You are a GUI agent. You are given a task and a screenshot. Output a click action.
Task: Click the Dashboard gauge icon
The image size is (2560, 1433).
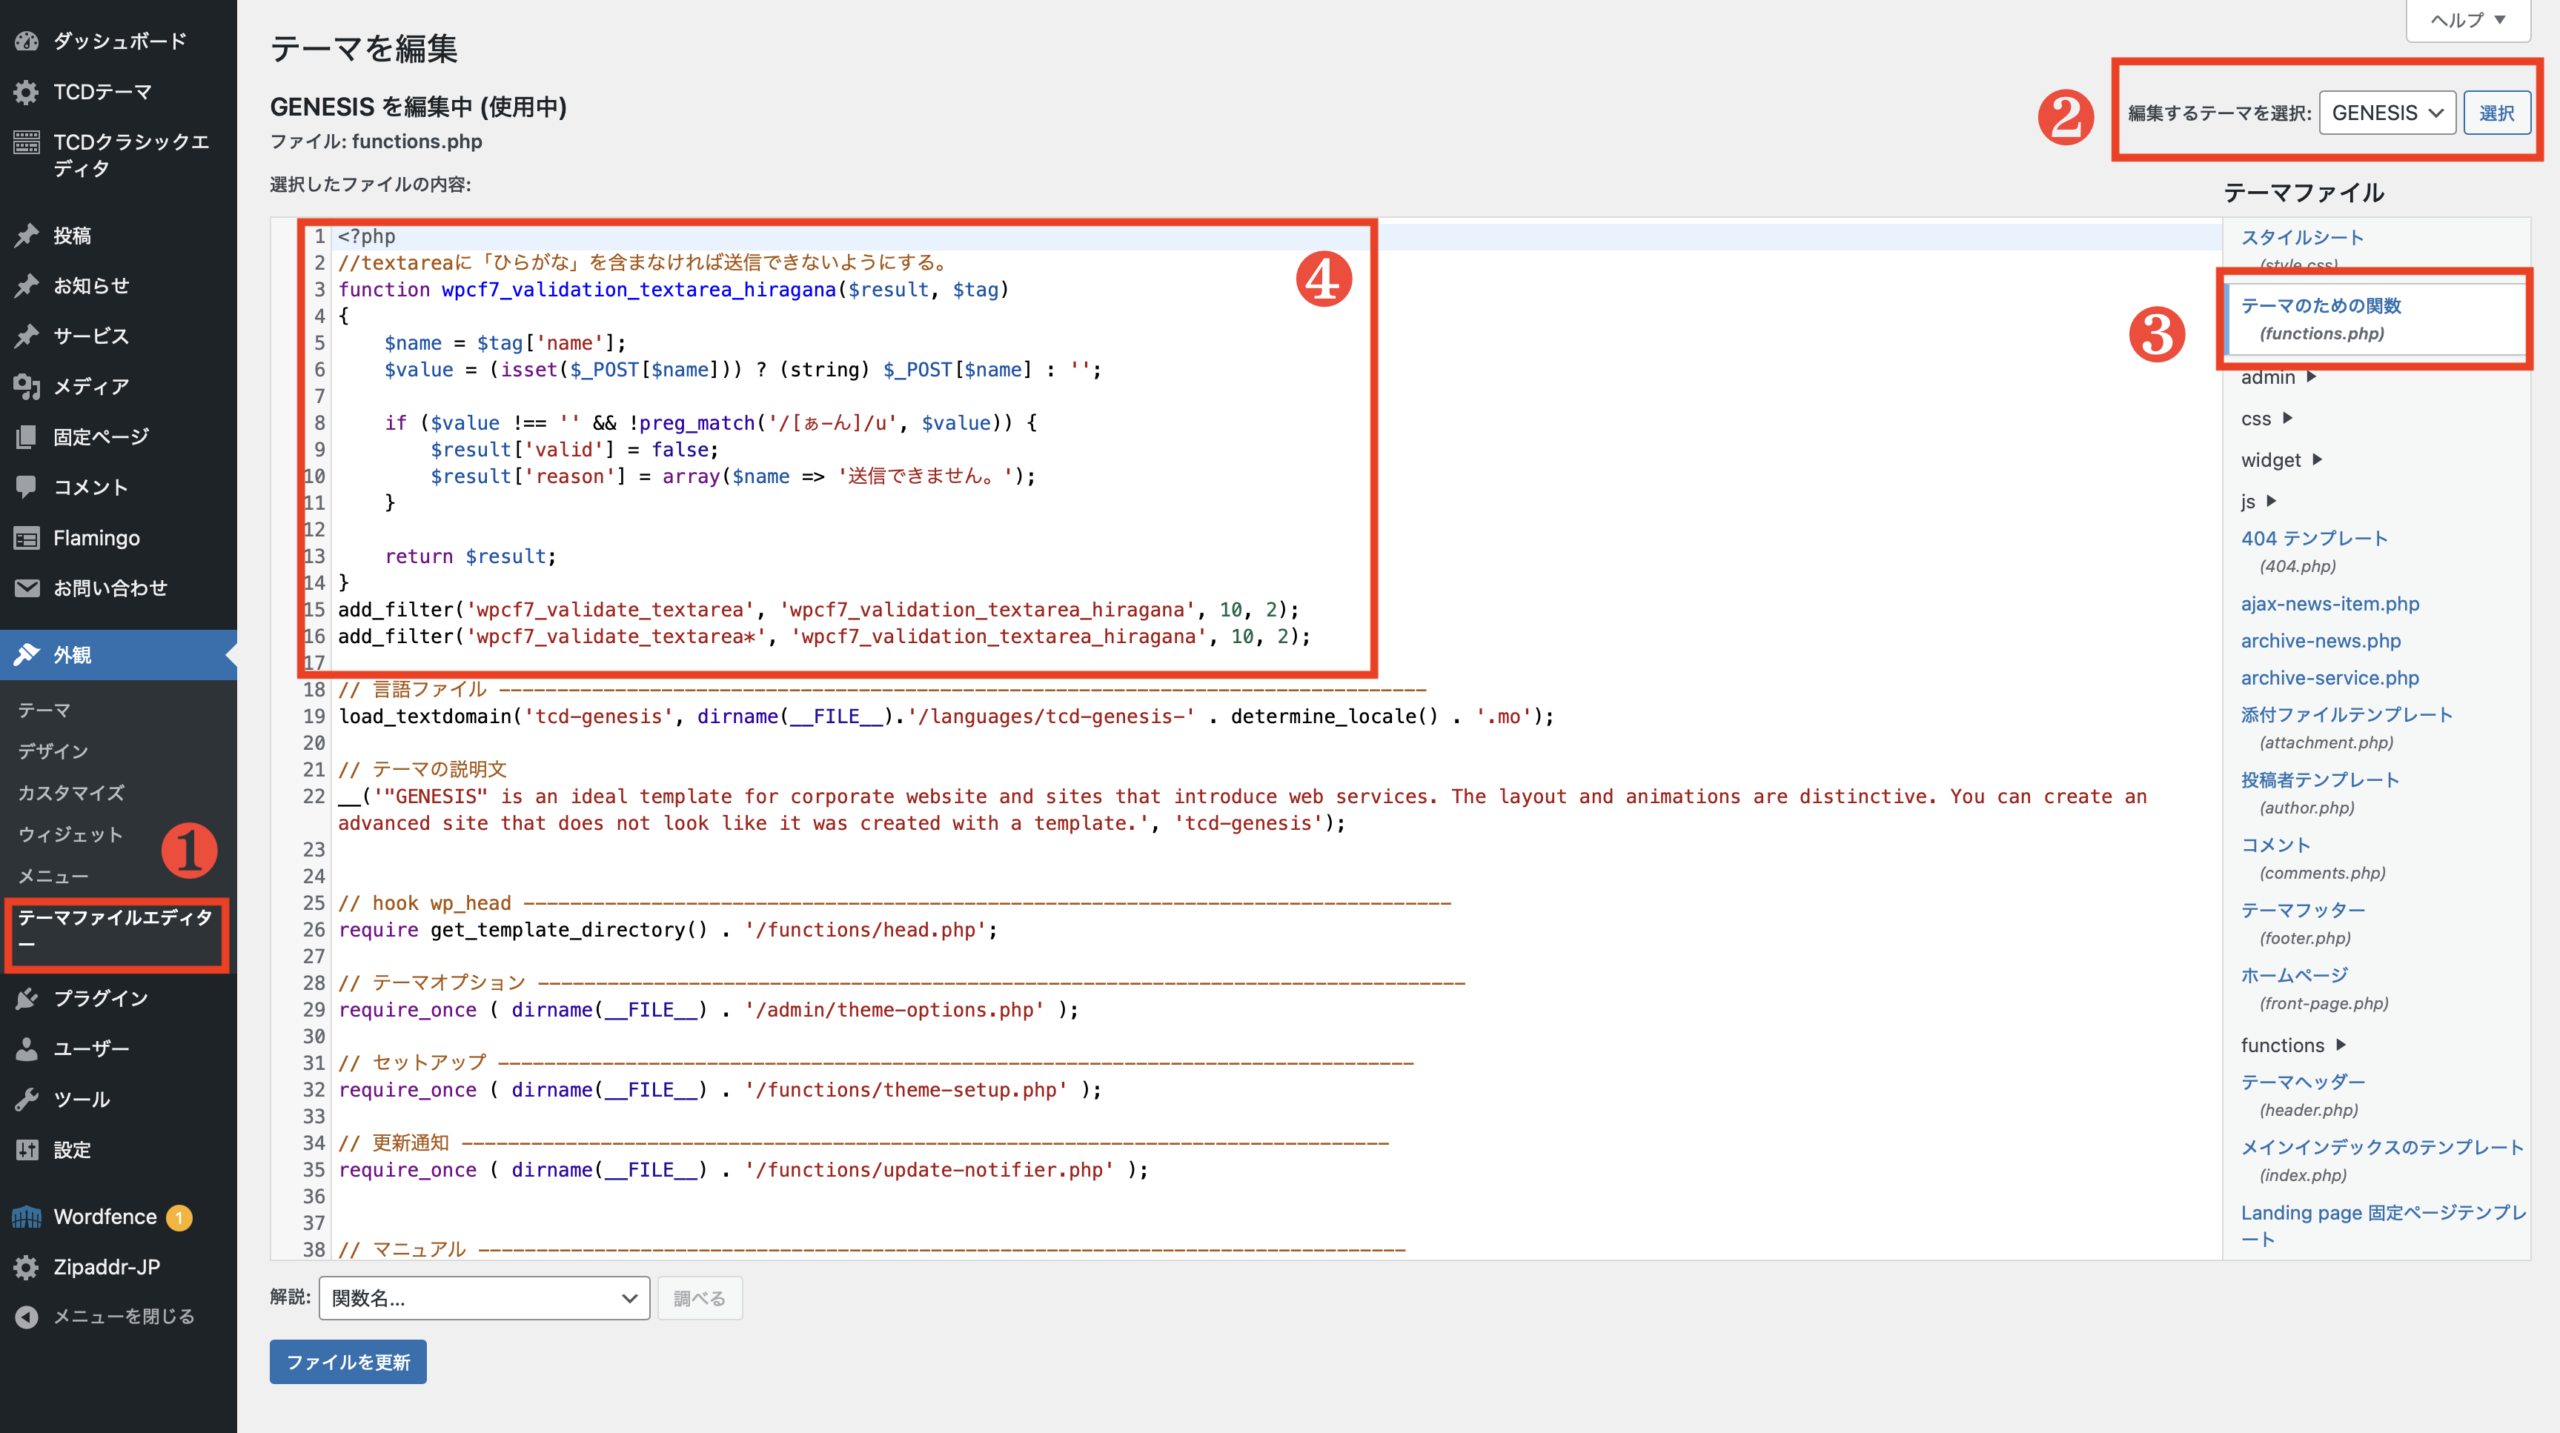(x=27, y=41)
